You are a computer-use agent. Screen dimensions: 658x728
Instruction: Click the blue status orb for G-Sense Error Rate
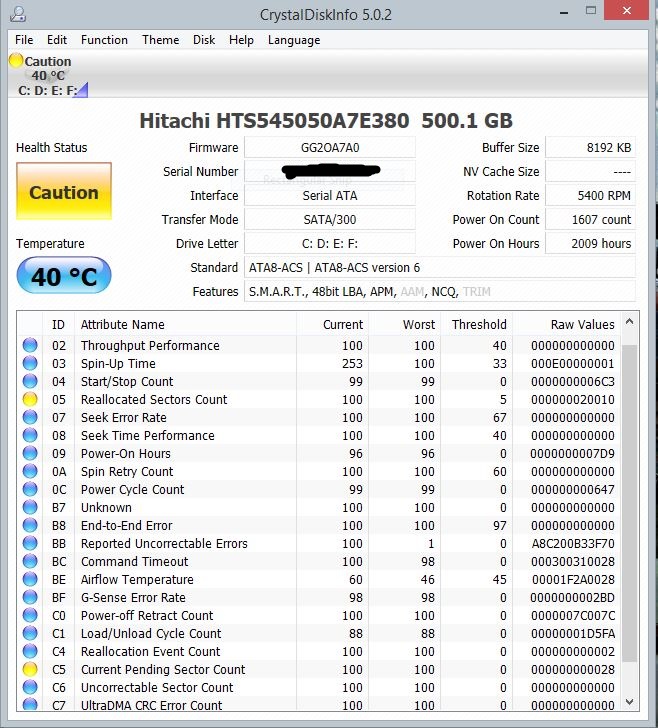(x=30, y=597)
